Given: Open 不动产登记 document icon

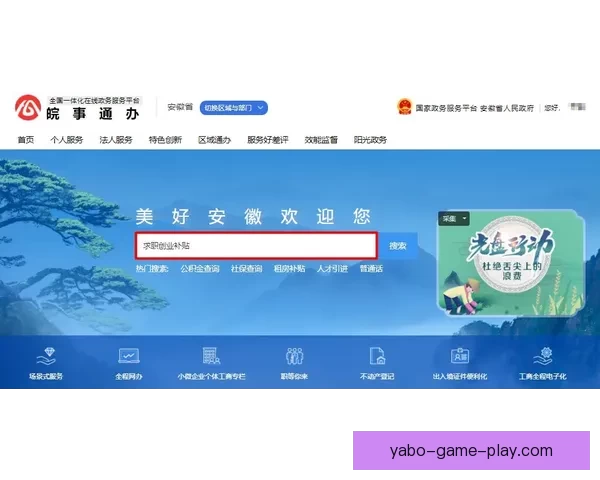Looking at the screenshot, I should click(377, 356).
